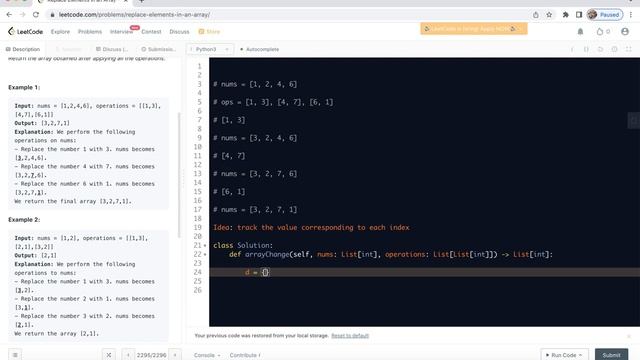Click the browser forward arrow
Screen dimensions: 640x360
[22, 15]
